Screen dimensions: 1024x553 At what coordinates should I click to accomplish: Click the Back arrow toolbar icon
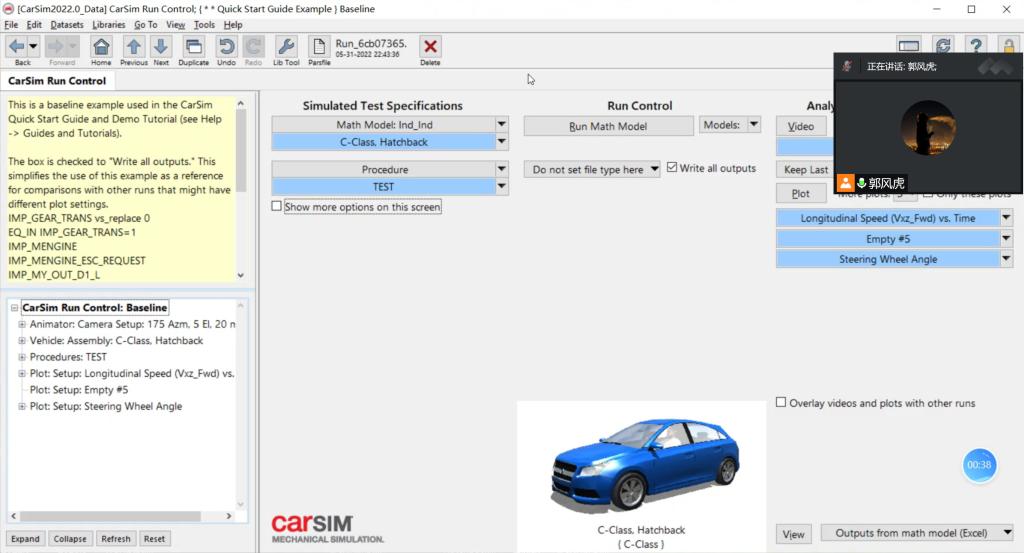coord(17,46)
